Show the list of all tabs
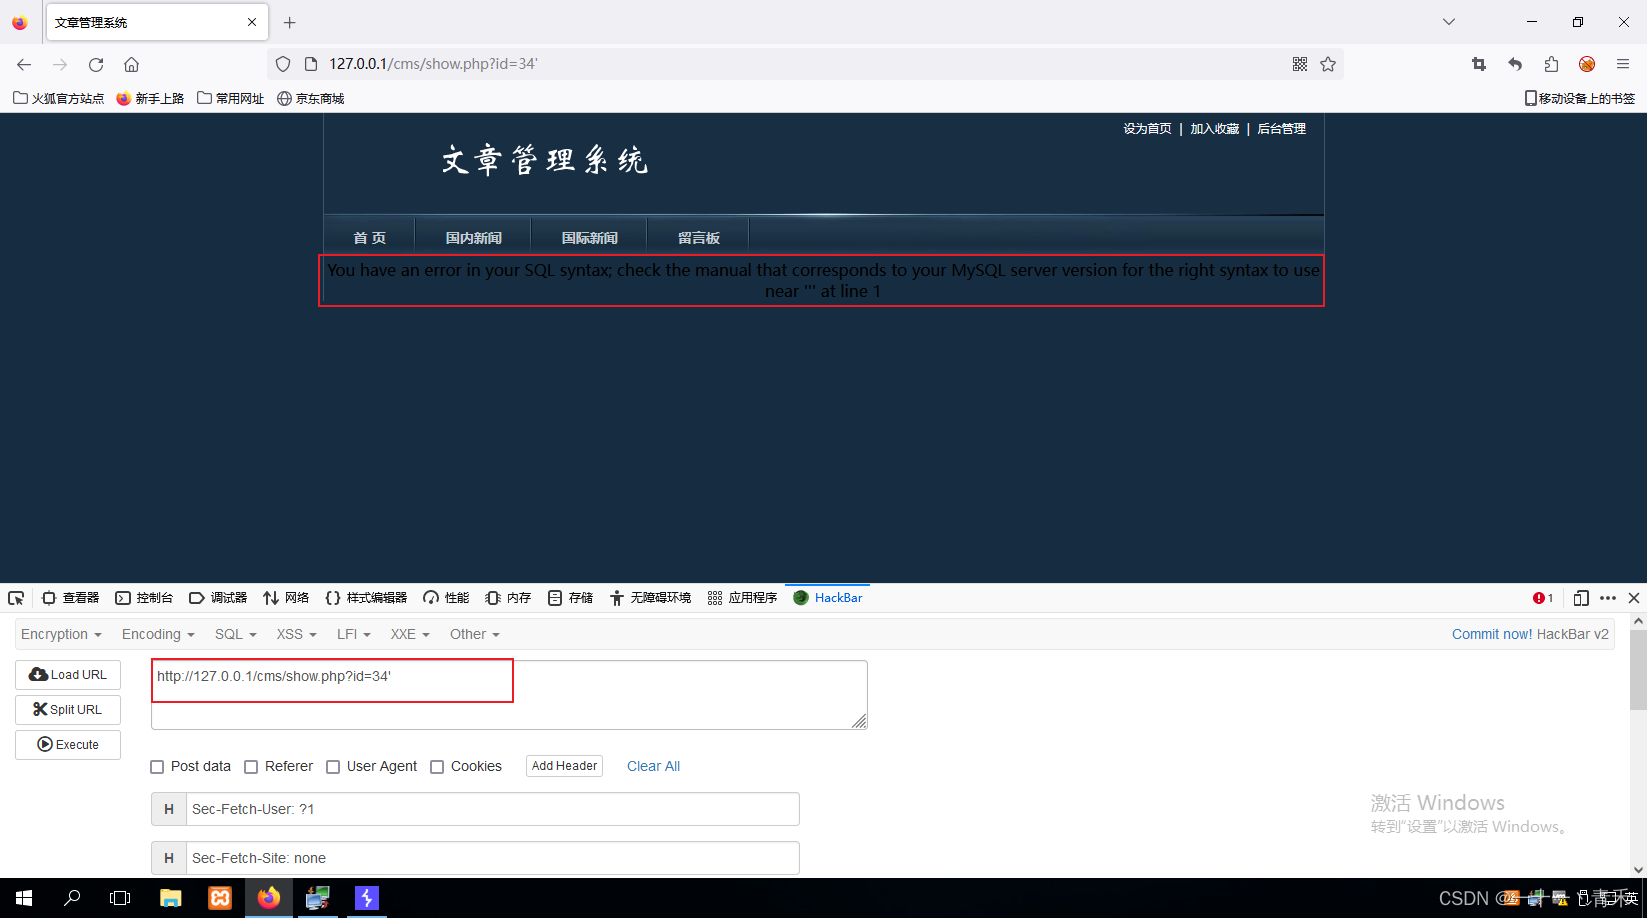This screenshot has height=918, width=1647. point(1448,22)
